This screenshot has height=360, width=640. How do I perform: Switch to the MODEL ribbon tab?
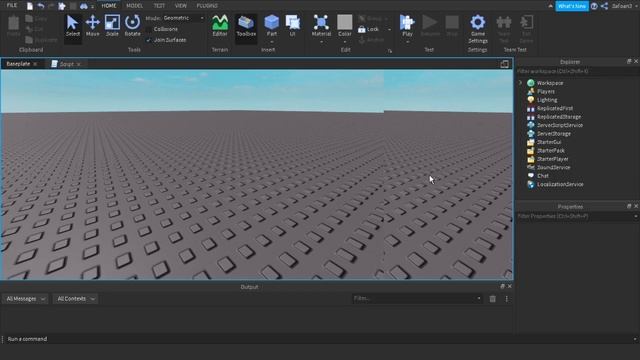tap(134, 6)
